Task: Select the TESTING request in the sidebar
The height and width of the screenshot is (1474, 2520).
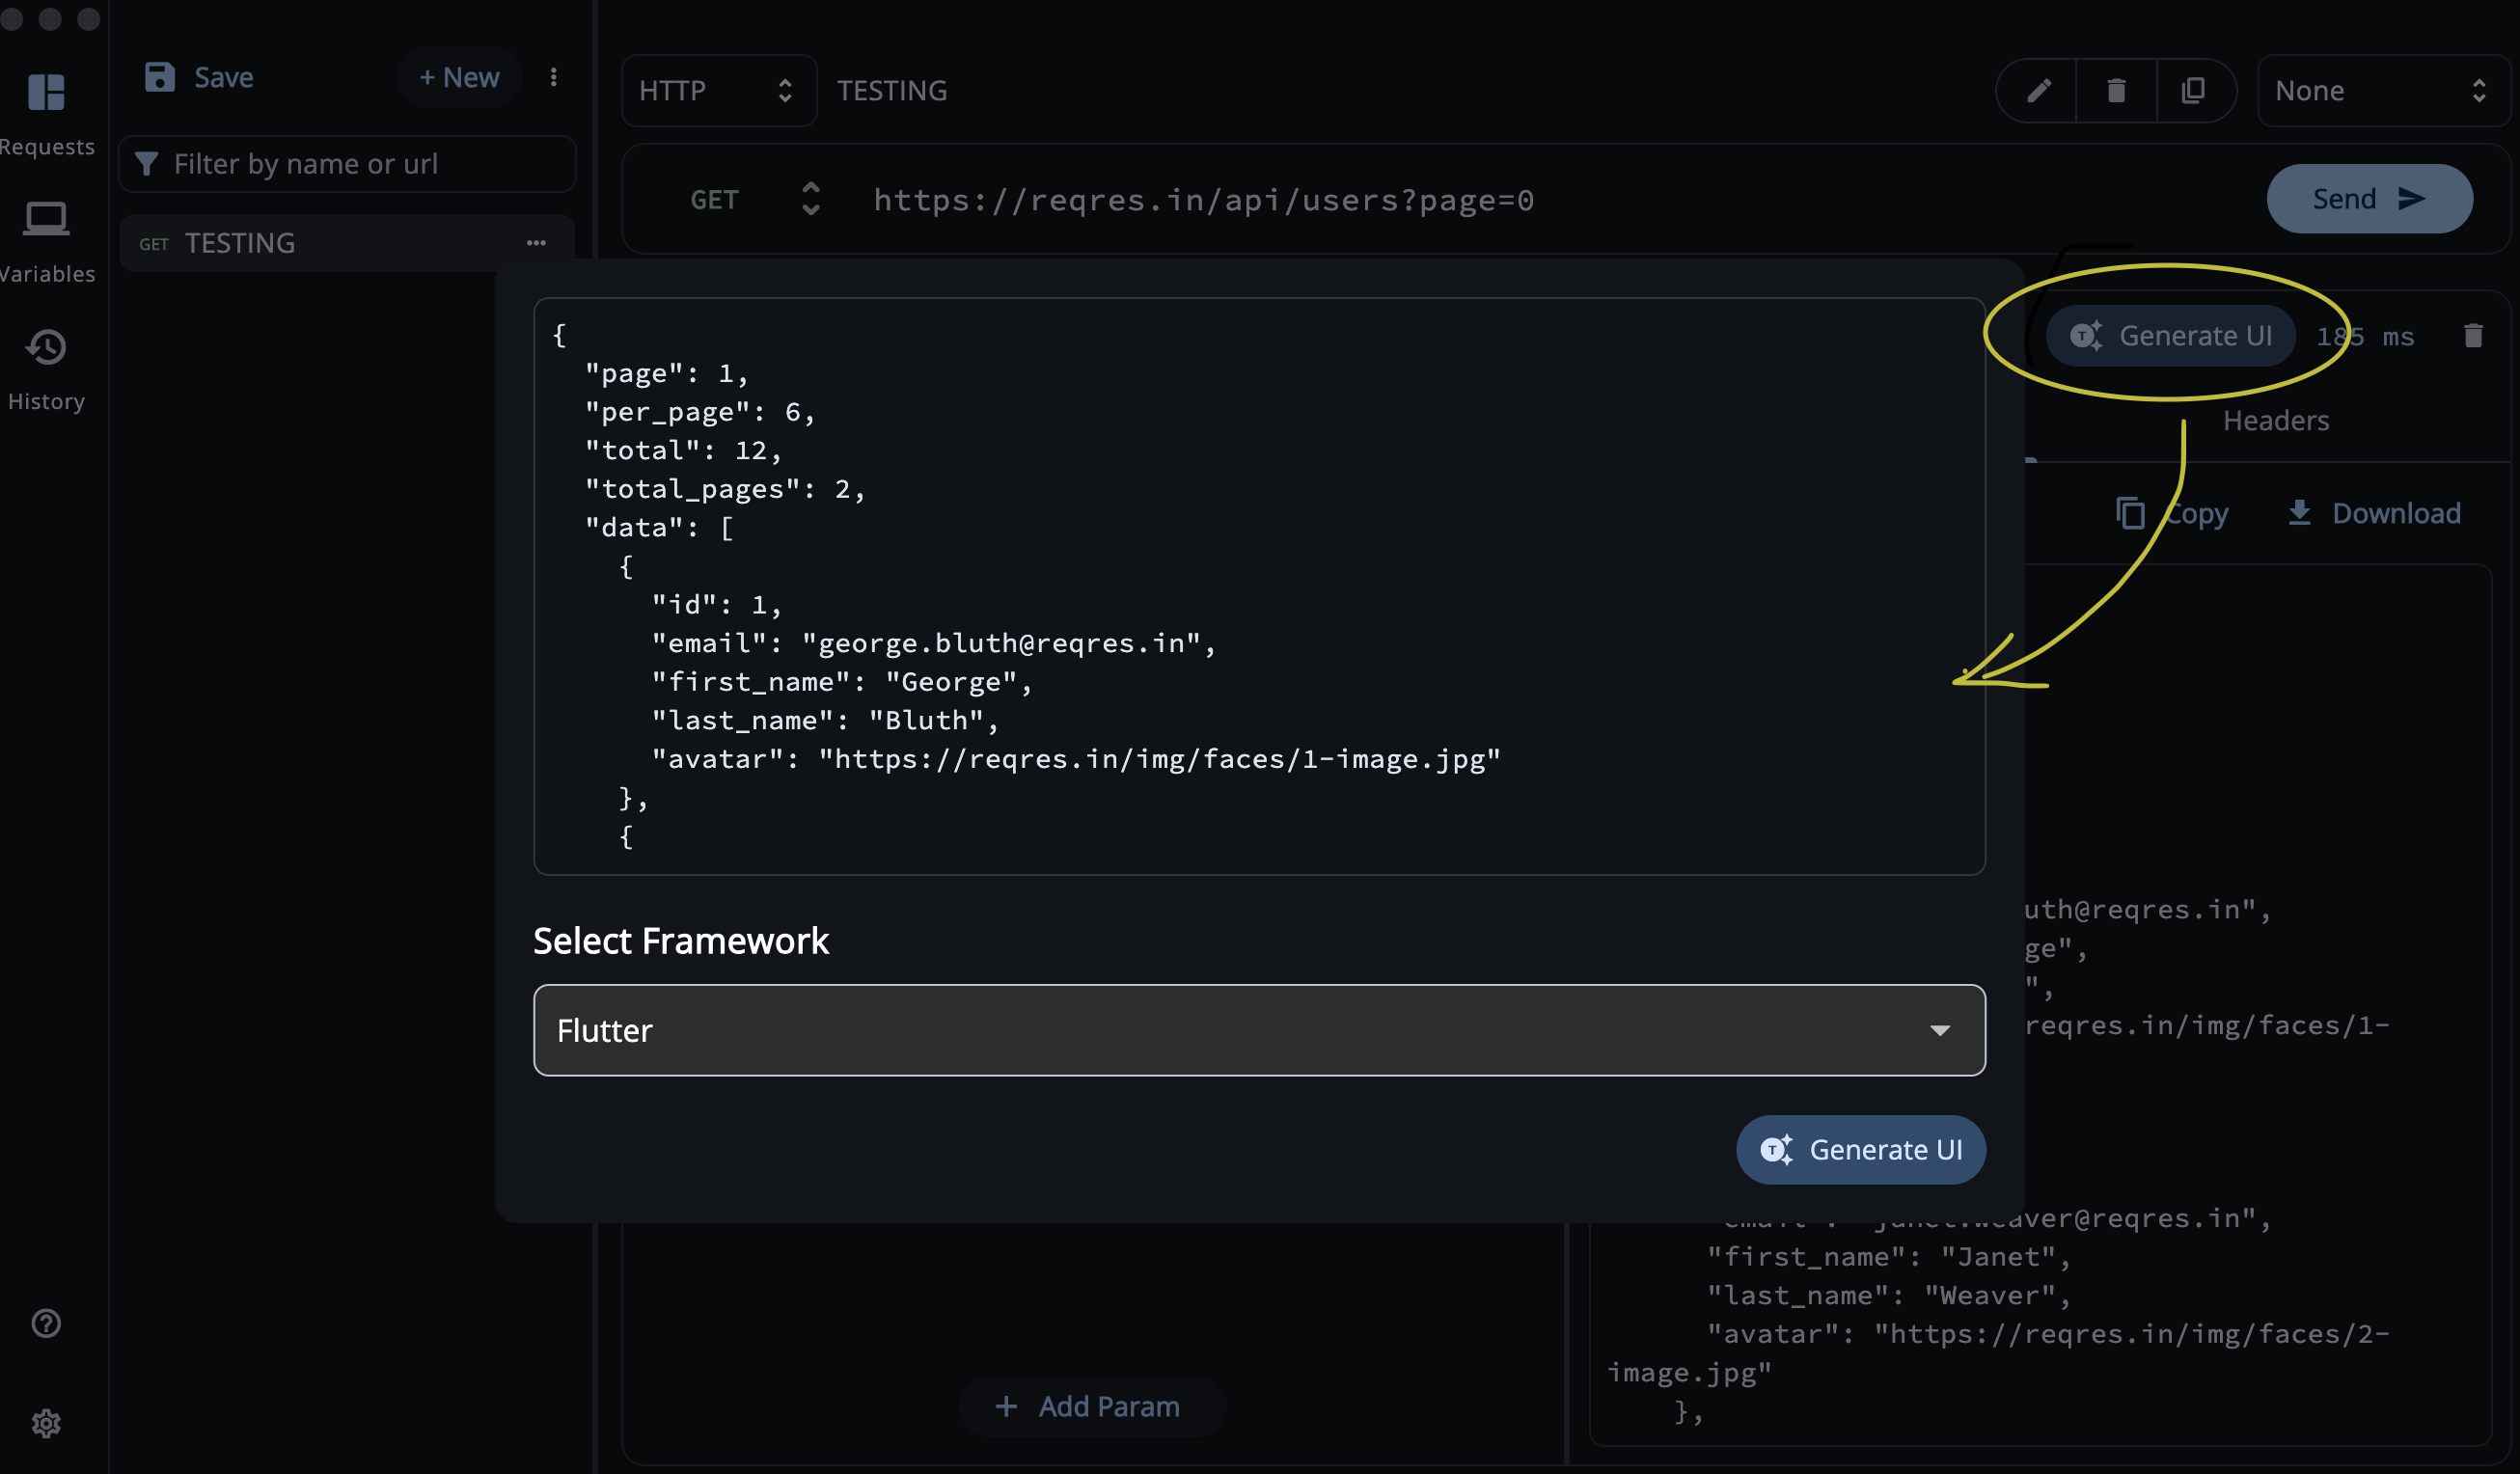Action: (x=240, y=243)
